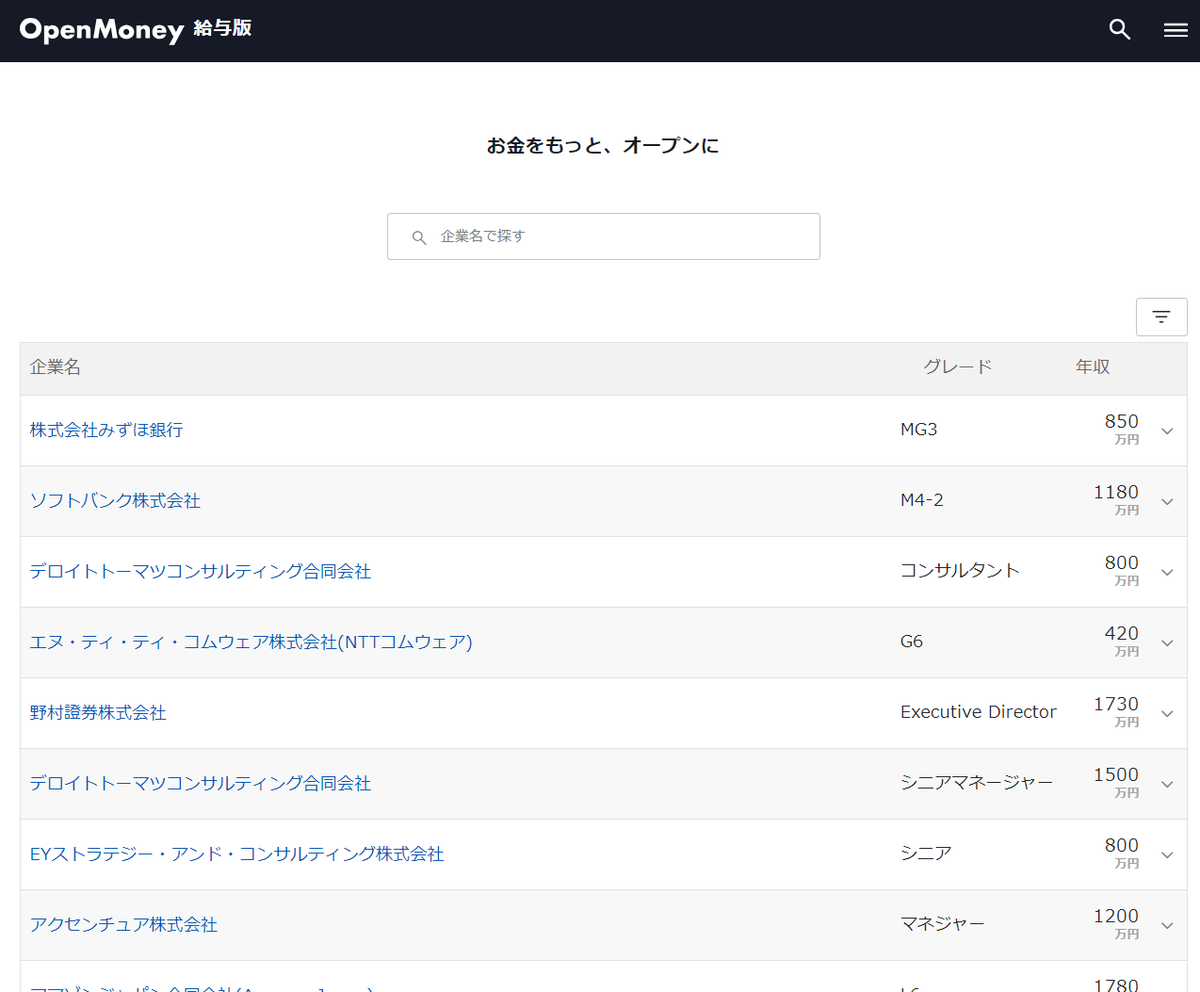Open デロイトトーマツ link in the シニアマネージャー row
This screenshot has height=992, width=1200.
[200, 784]
